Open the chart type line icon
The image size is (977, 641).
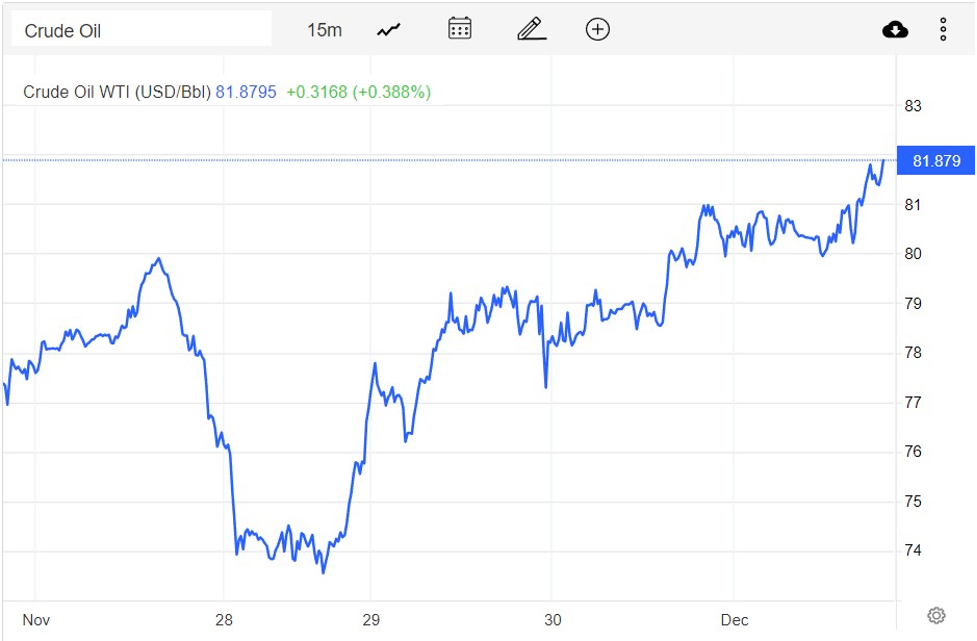click(388, 30)
